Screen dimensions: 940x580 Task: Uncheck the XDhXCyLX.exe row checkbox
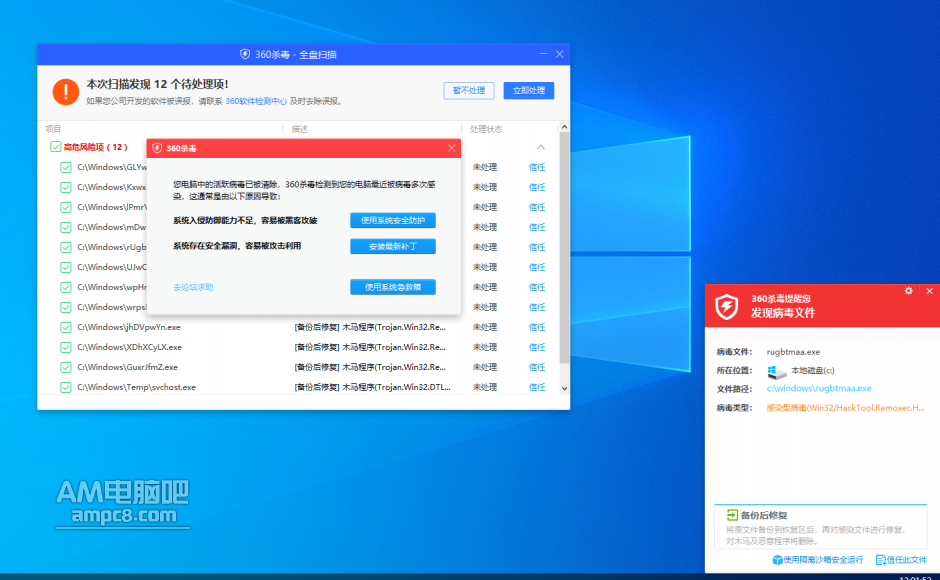pyautogui.click(x=66, y=347)
